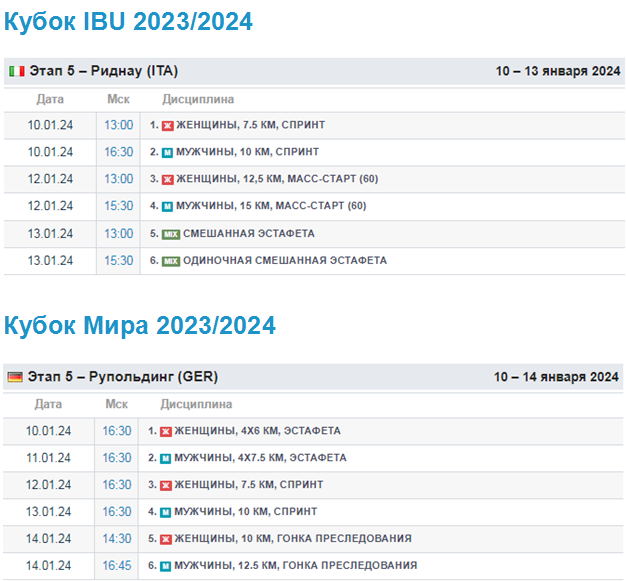The width and height of the screenshot is (626, 581).
Task: Click the Italian flag icon beside Риднау
Action: tap(17, 71)
